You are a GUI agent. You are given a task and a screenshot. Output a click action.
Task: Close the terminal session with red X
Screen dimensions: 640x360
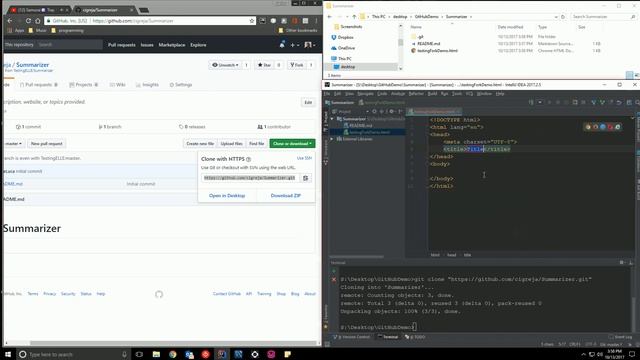(x=334, y=280)
